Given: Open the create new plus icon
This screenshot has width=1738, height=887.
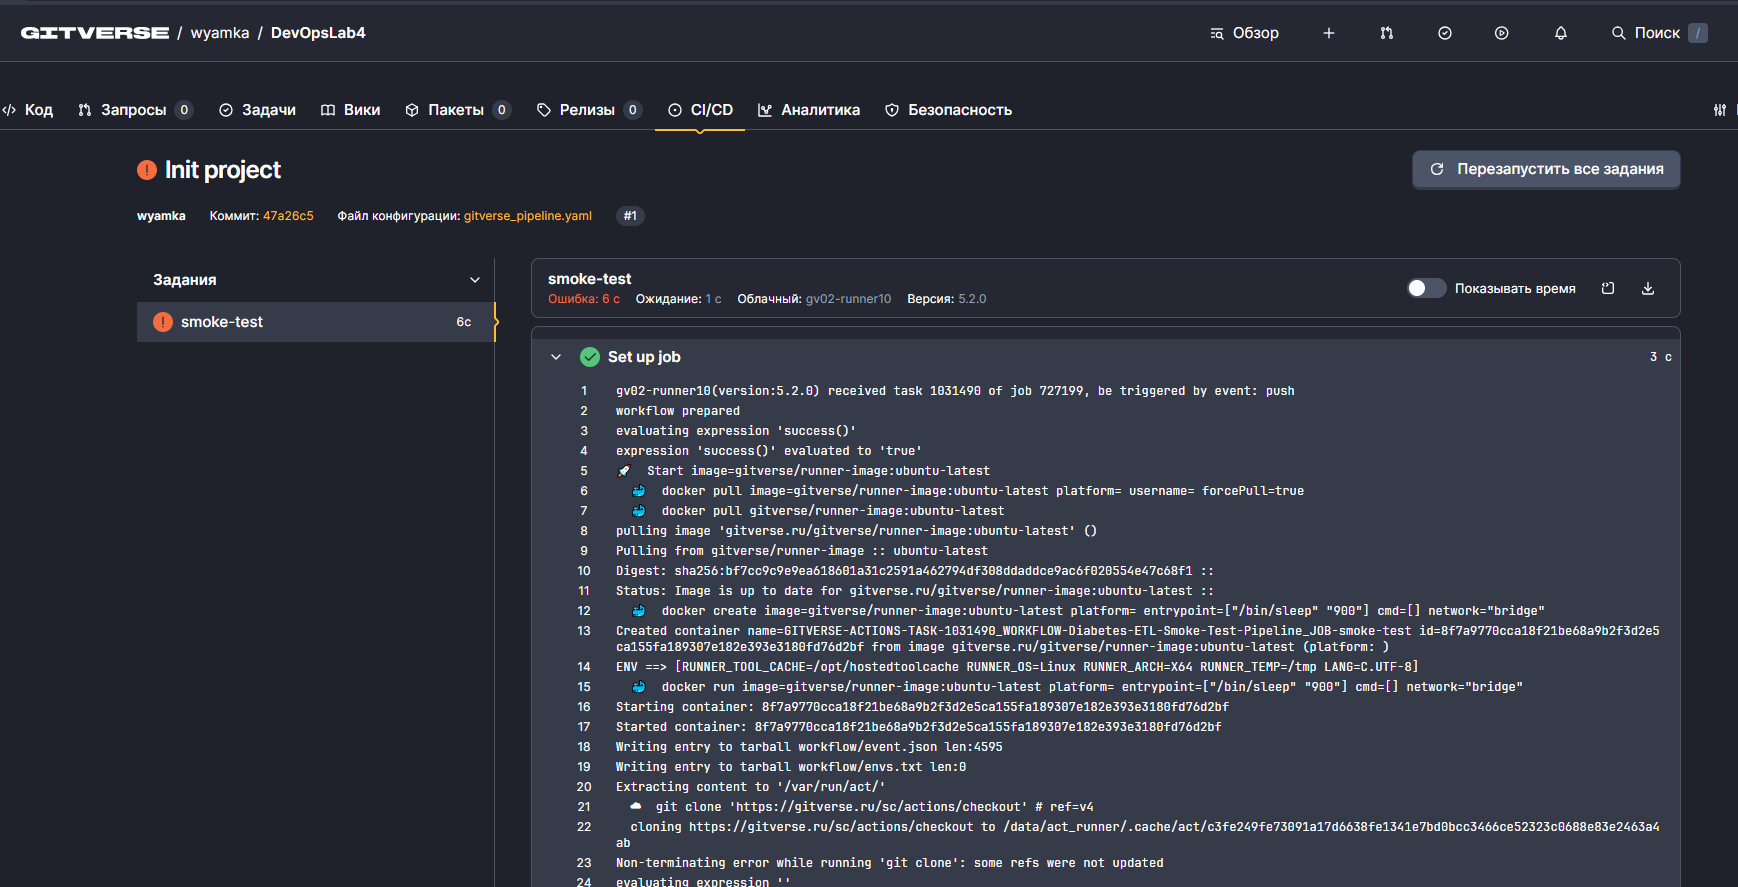Looking at the screenshot, I should tap(1329, 33).
